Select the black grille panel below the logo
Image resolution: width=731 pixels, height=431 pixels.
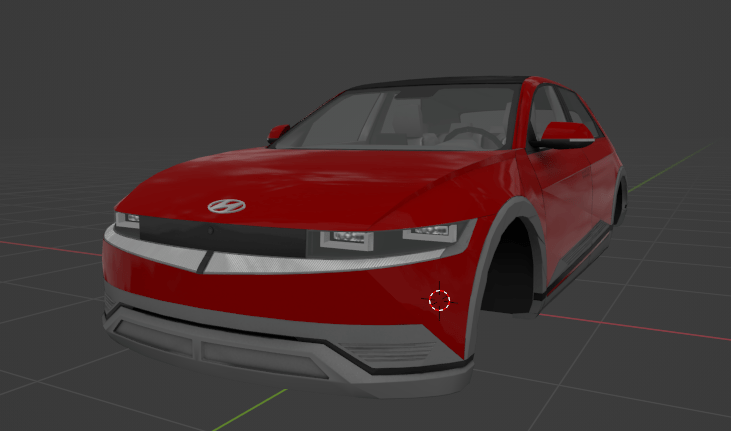[223, 236]
